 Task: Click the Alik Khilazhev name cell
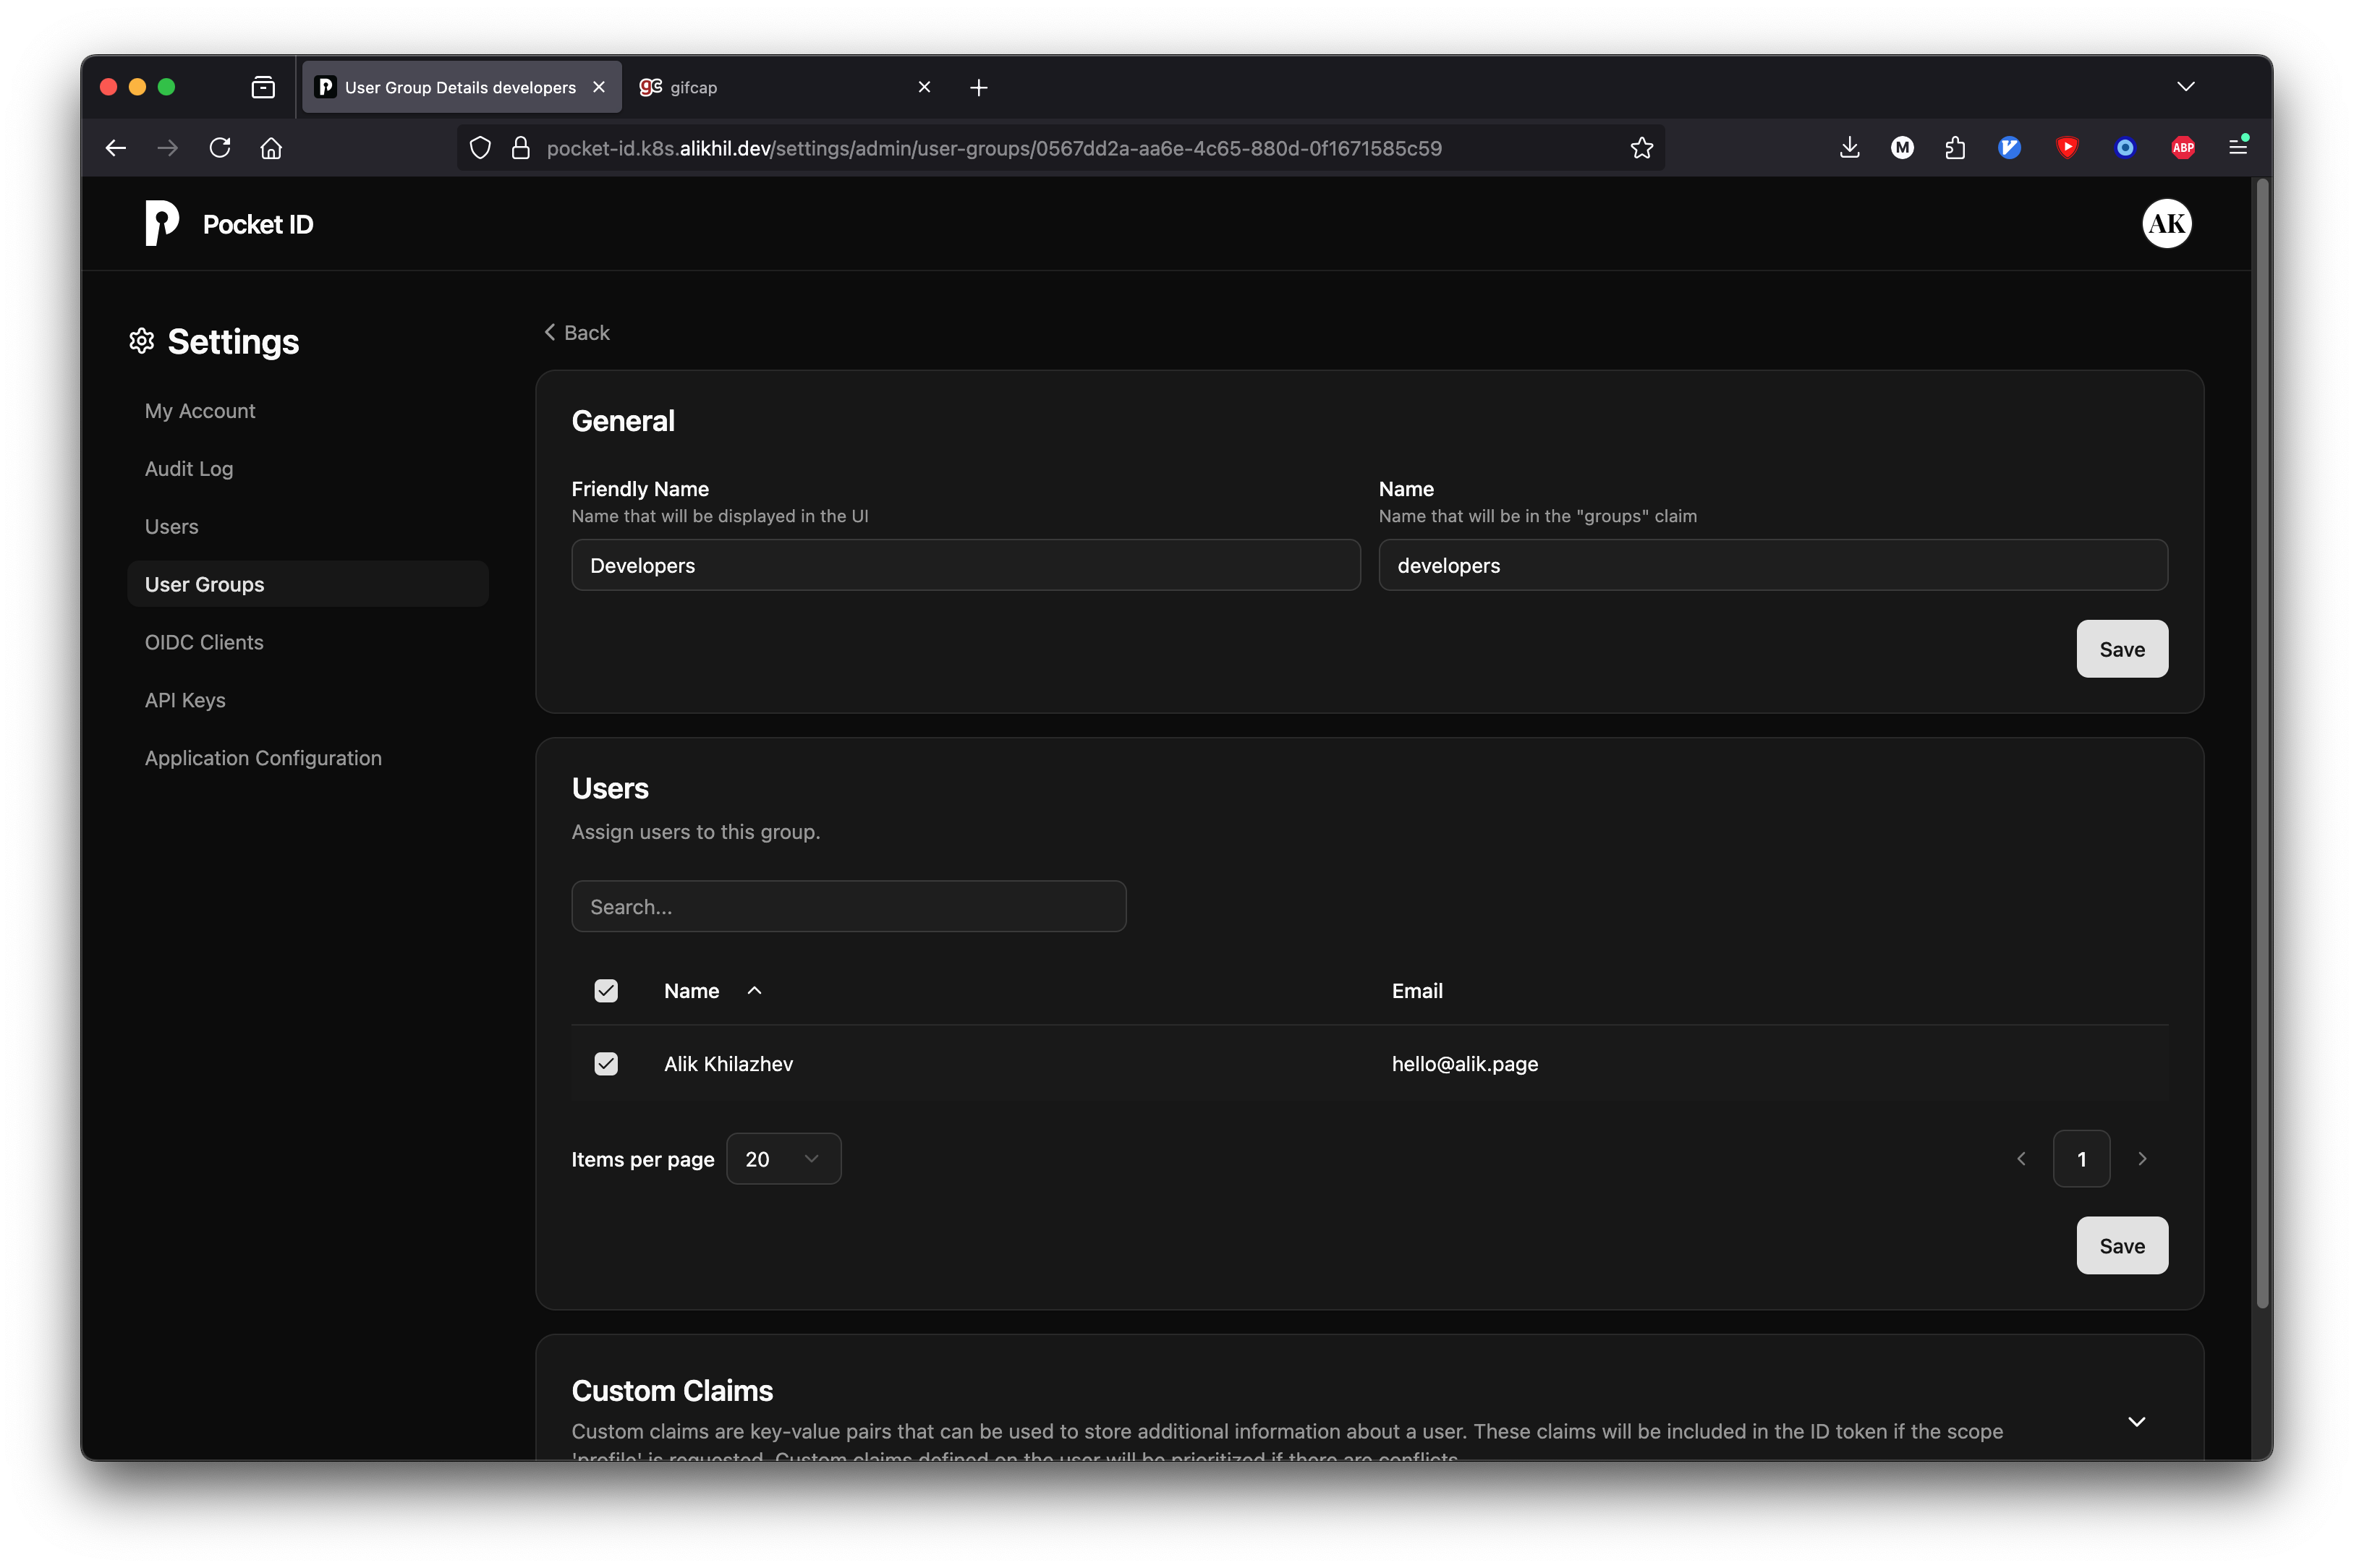pos(728,1063)
